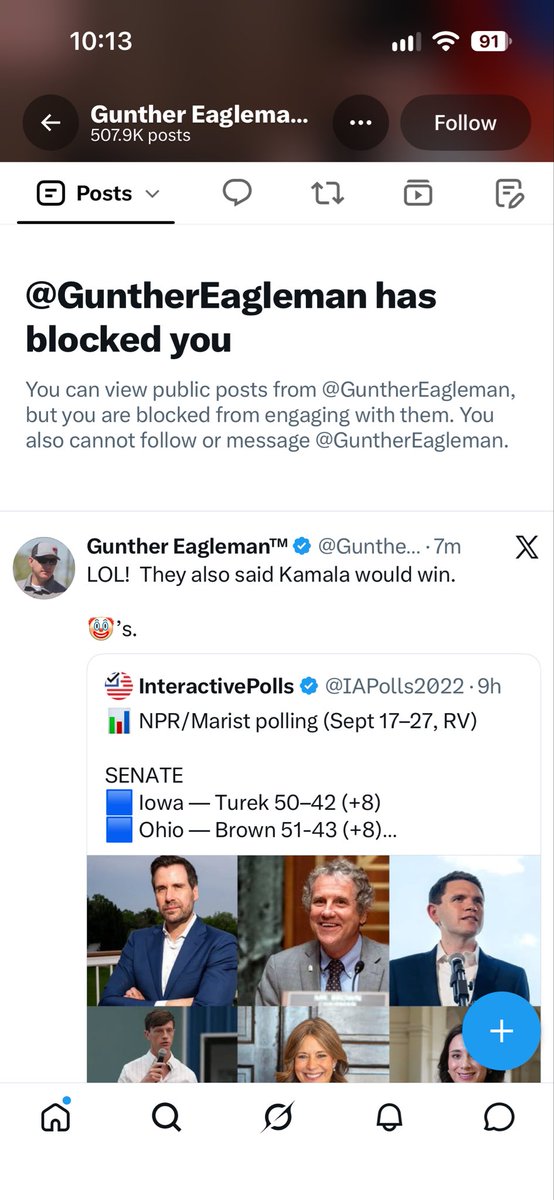The image size is (554, 1200).
Task: Switch to the Replies tab icon
Action: point(237,193)
